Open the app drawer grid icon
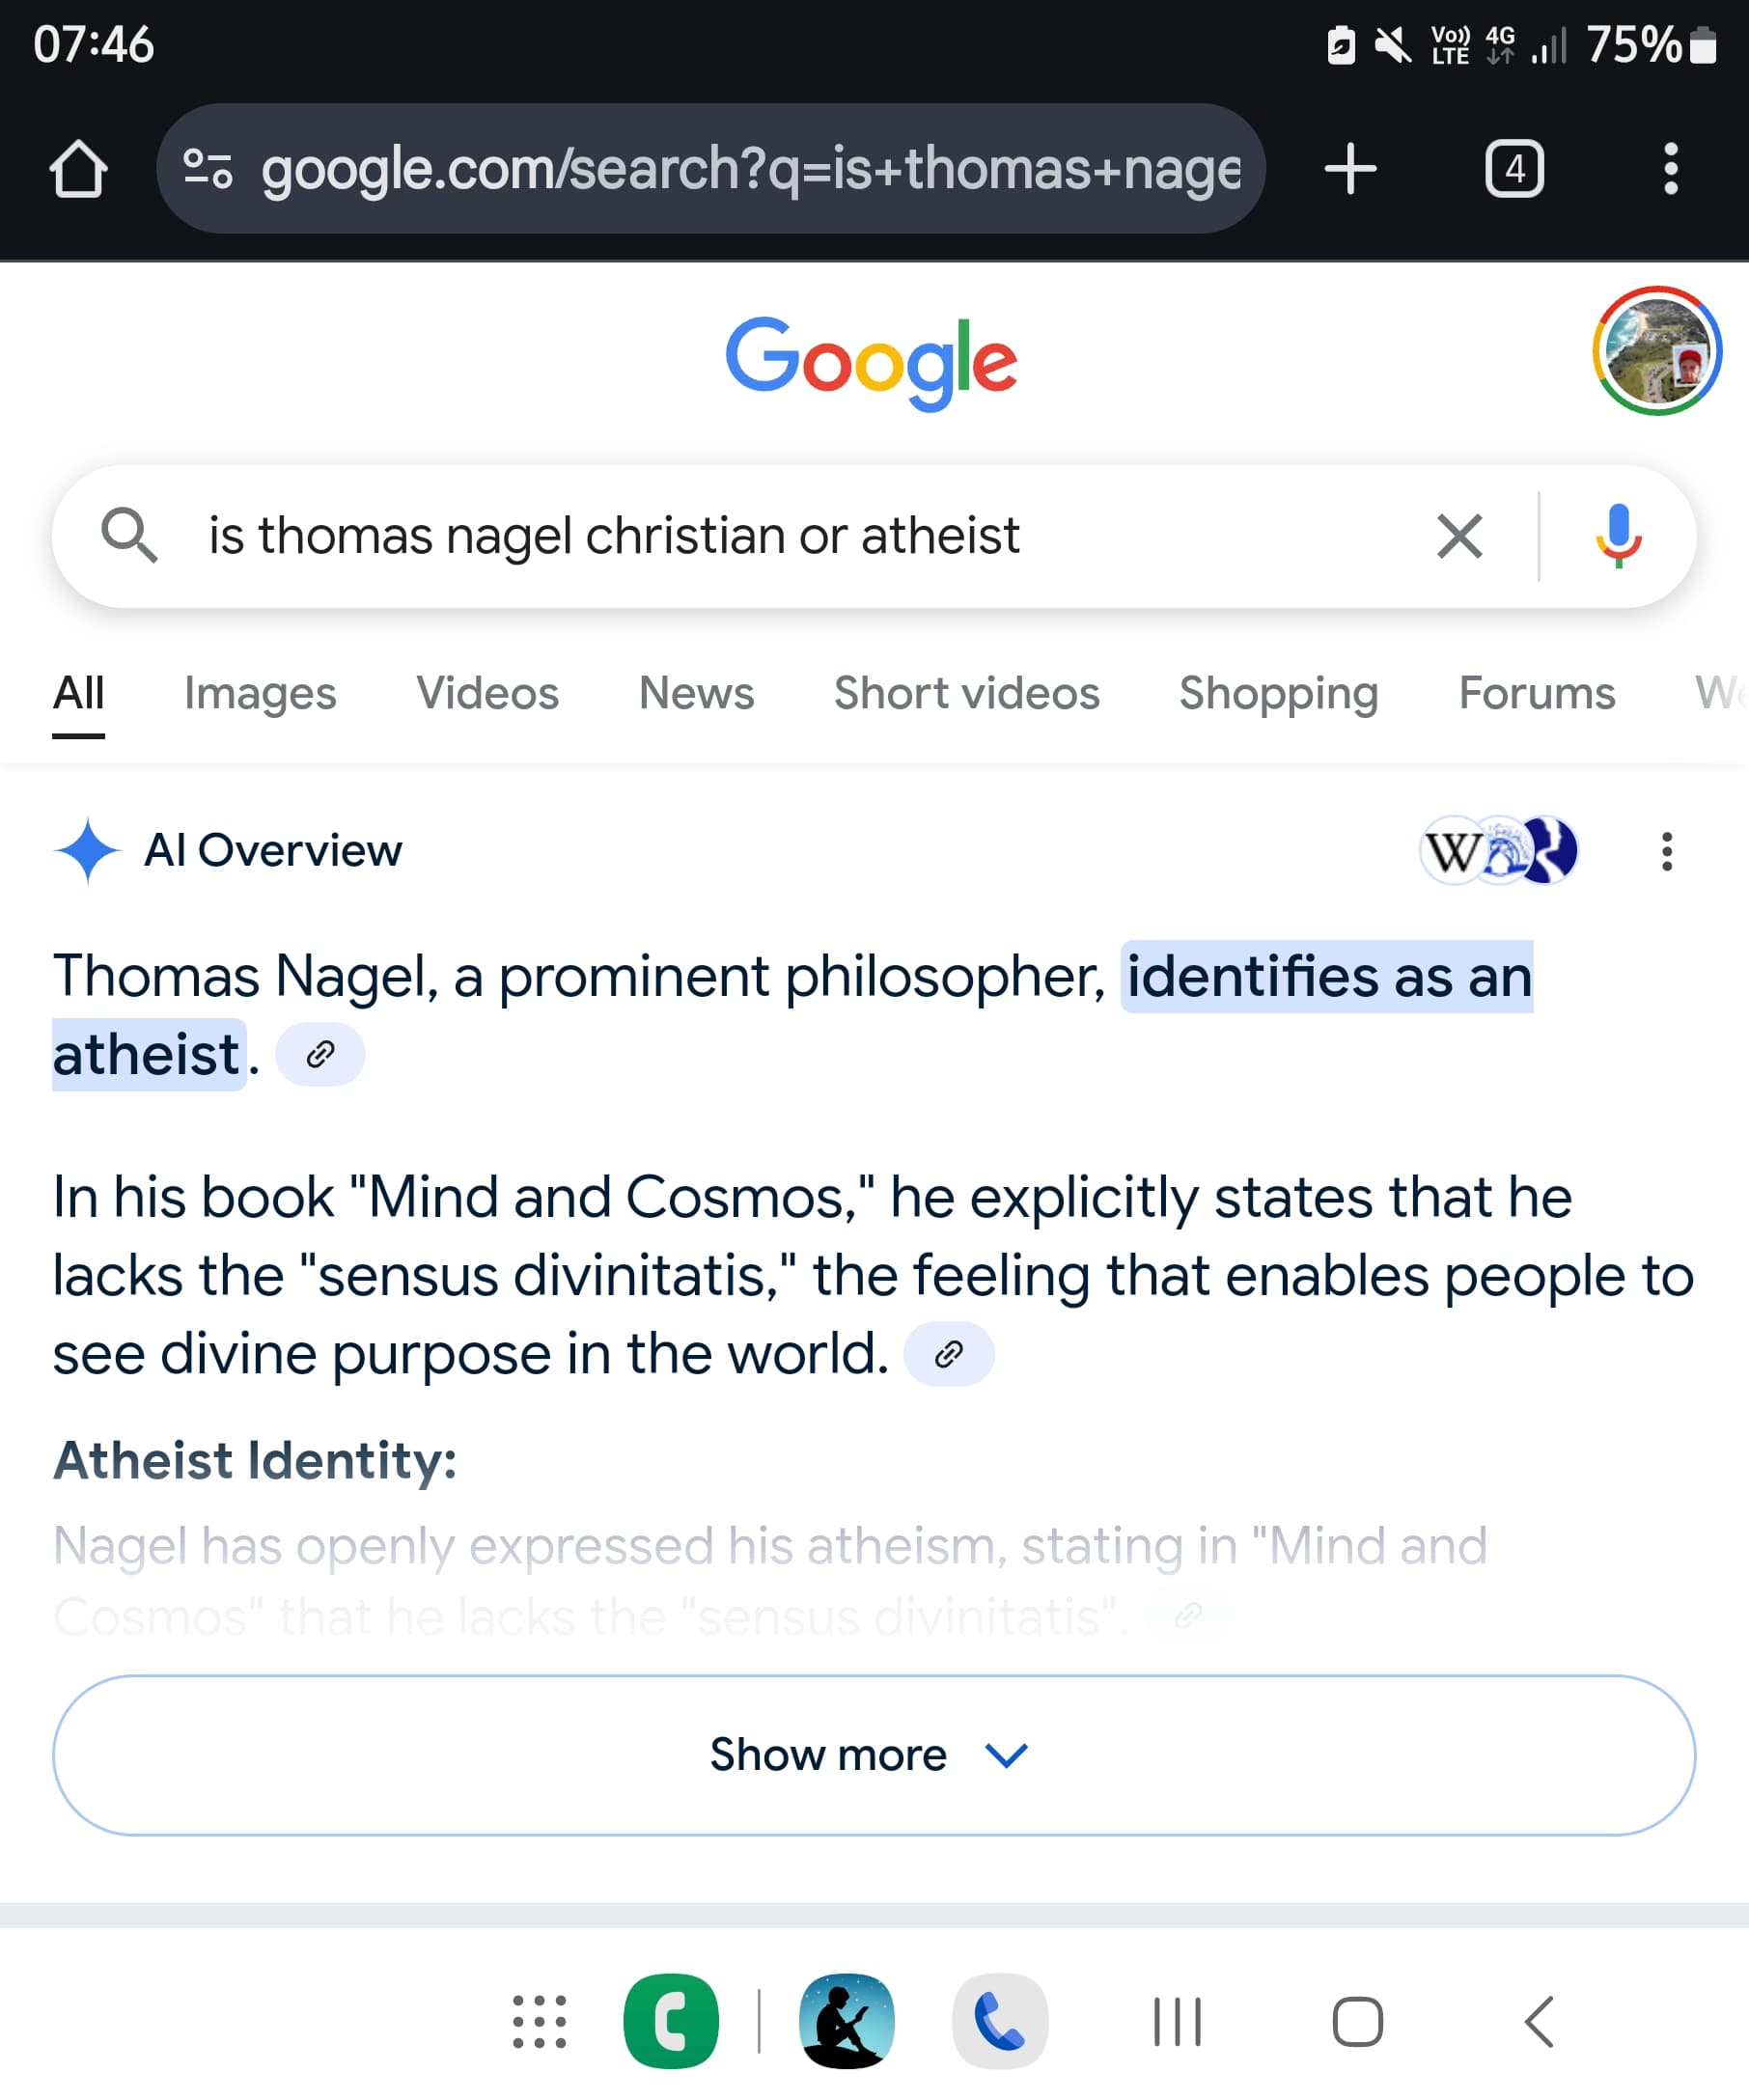Screen dimensions: 1749x2100 [539, 2022]
